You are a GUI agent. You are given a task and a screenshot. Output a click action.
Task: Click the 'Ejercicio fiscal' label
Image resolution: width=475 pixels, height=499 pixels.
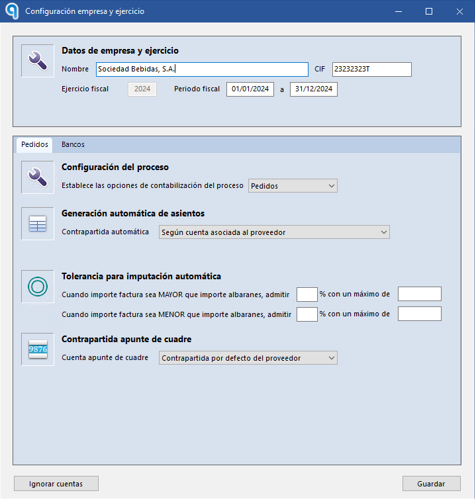[x=85, y=89]
